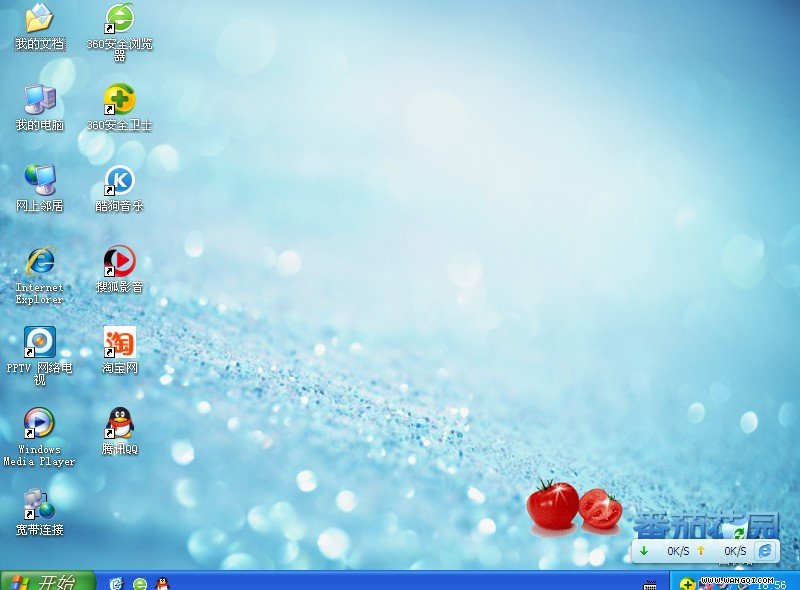Image resolution: width=800 pixels, height=590 pixels.
Task: Launch 360 browser from quick launch bar
Action: [x=140, y=583]
